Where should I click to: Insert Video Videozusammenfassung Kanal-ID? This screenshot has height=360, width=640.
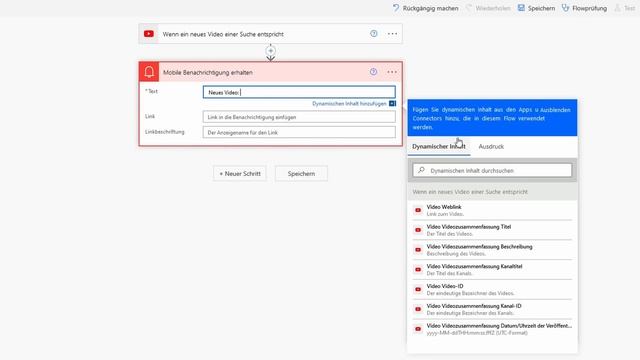[x=492, y=309]
